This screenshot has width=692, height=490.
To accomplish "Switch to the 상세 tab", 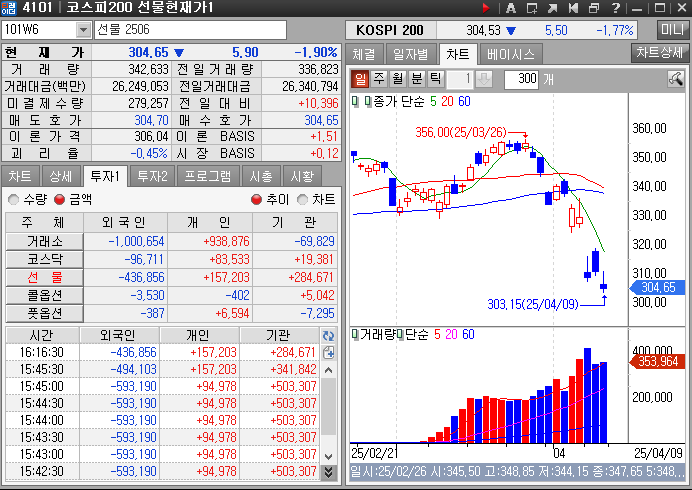I will coord(61,177).
